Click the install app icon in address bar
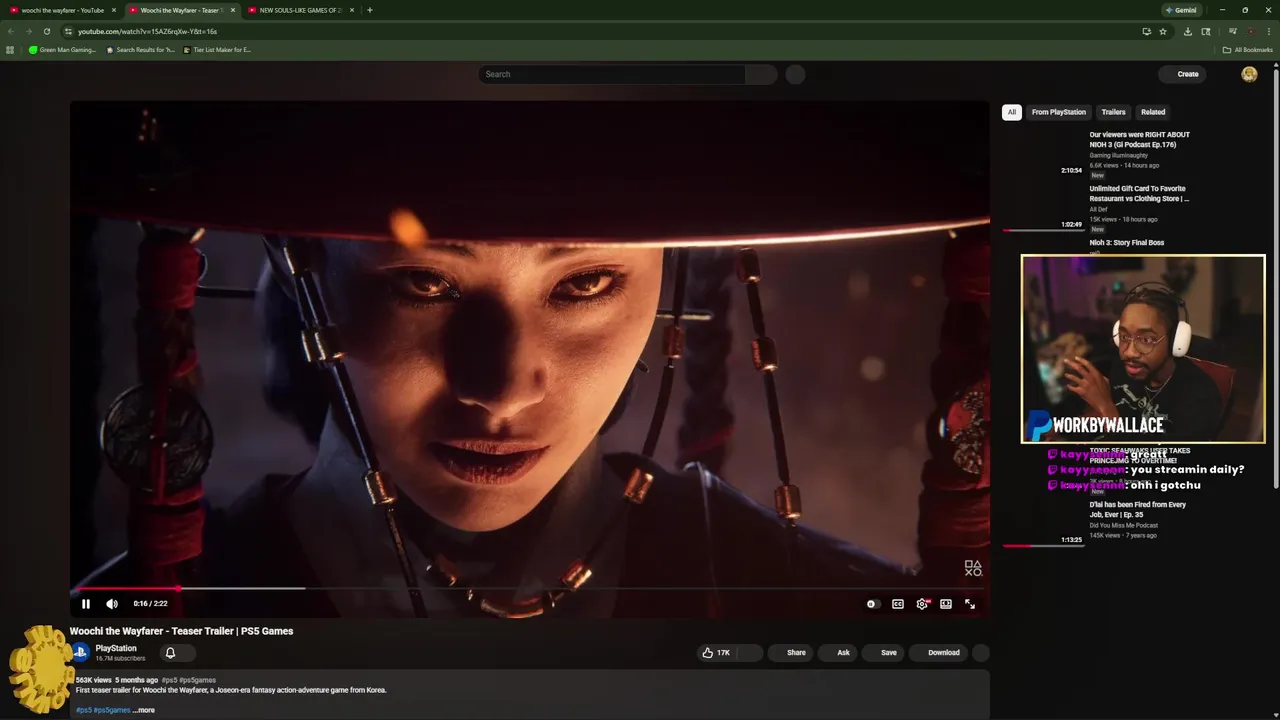The image size is (1280, 720). 1146,31
